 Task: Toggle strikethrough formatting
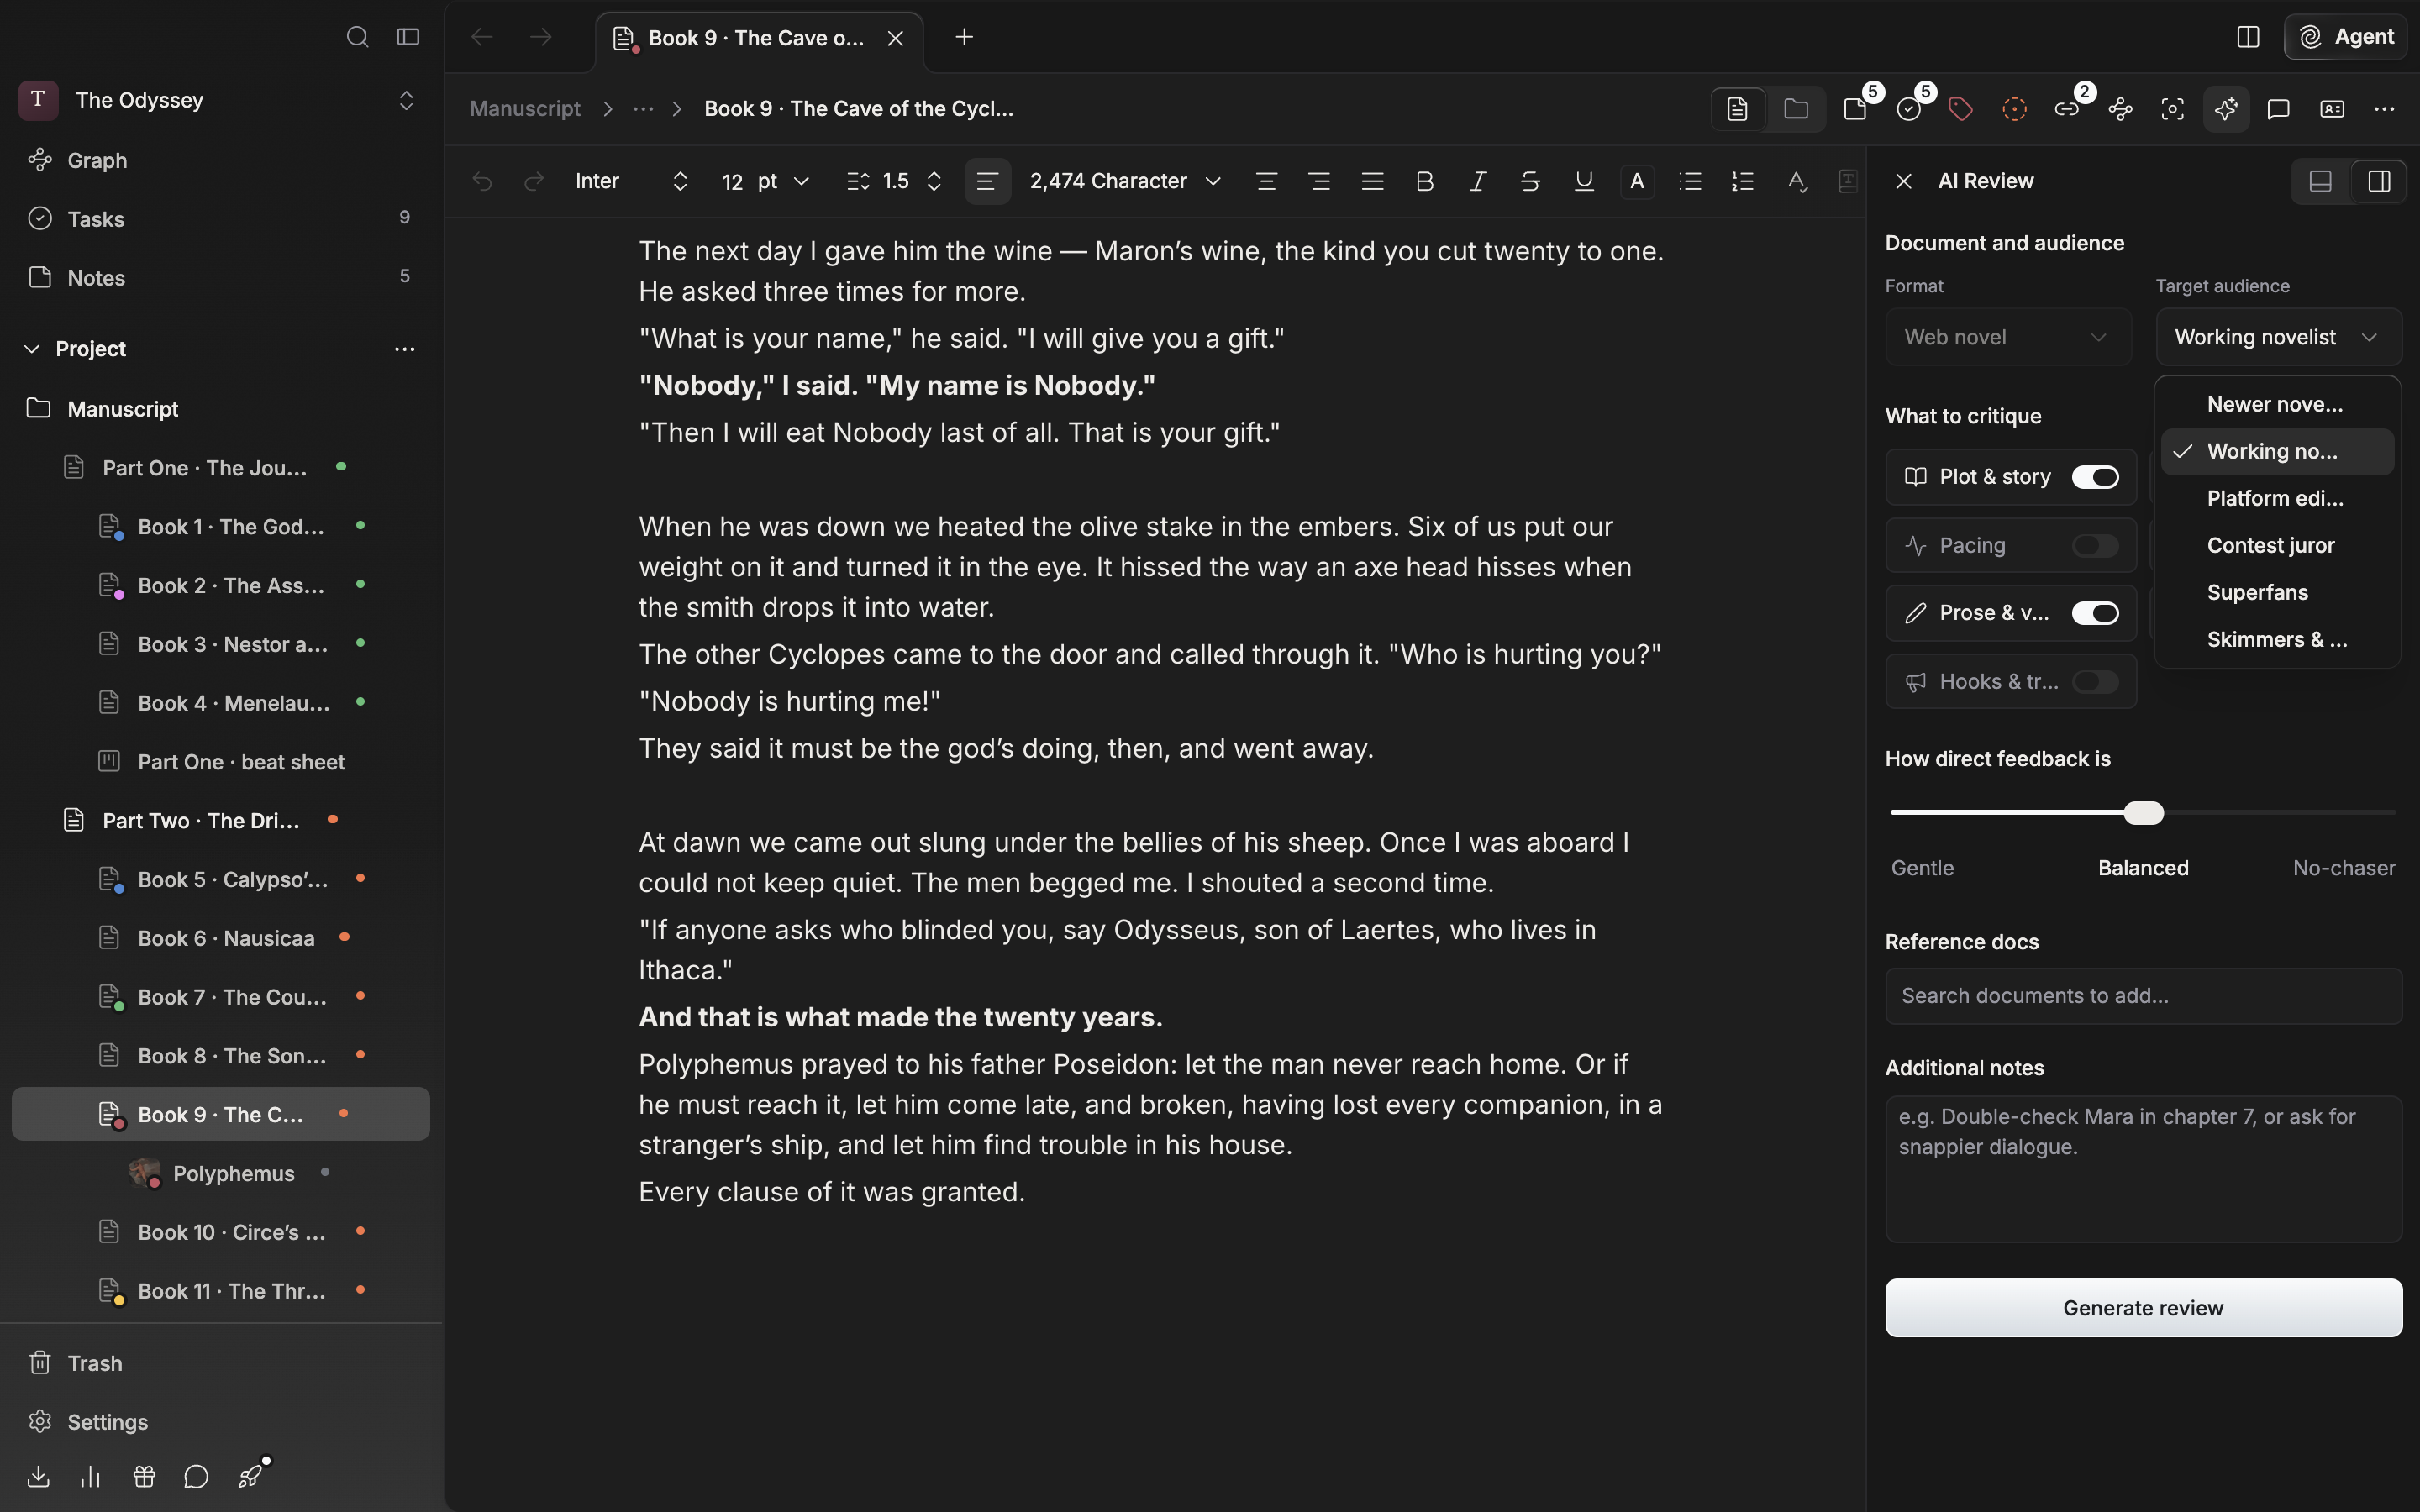[x=1530, y=181]
